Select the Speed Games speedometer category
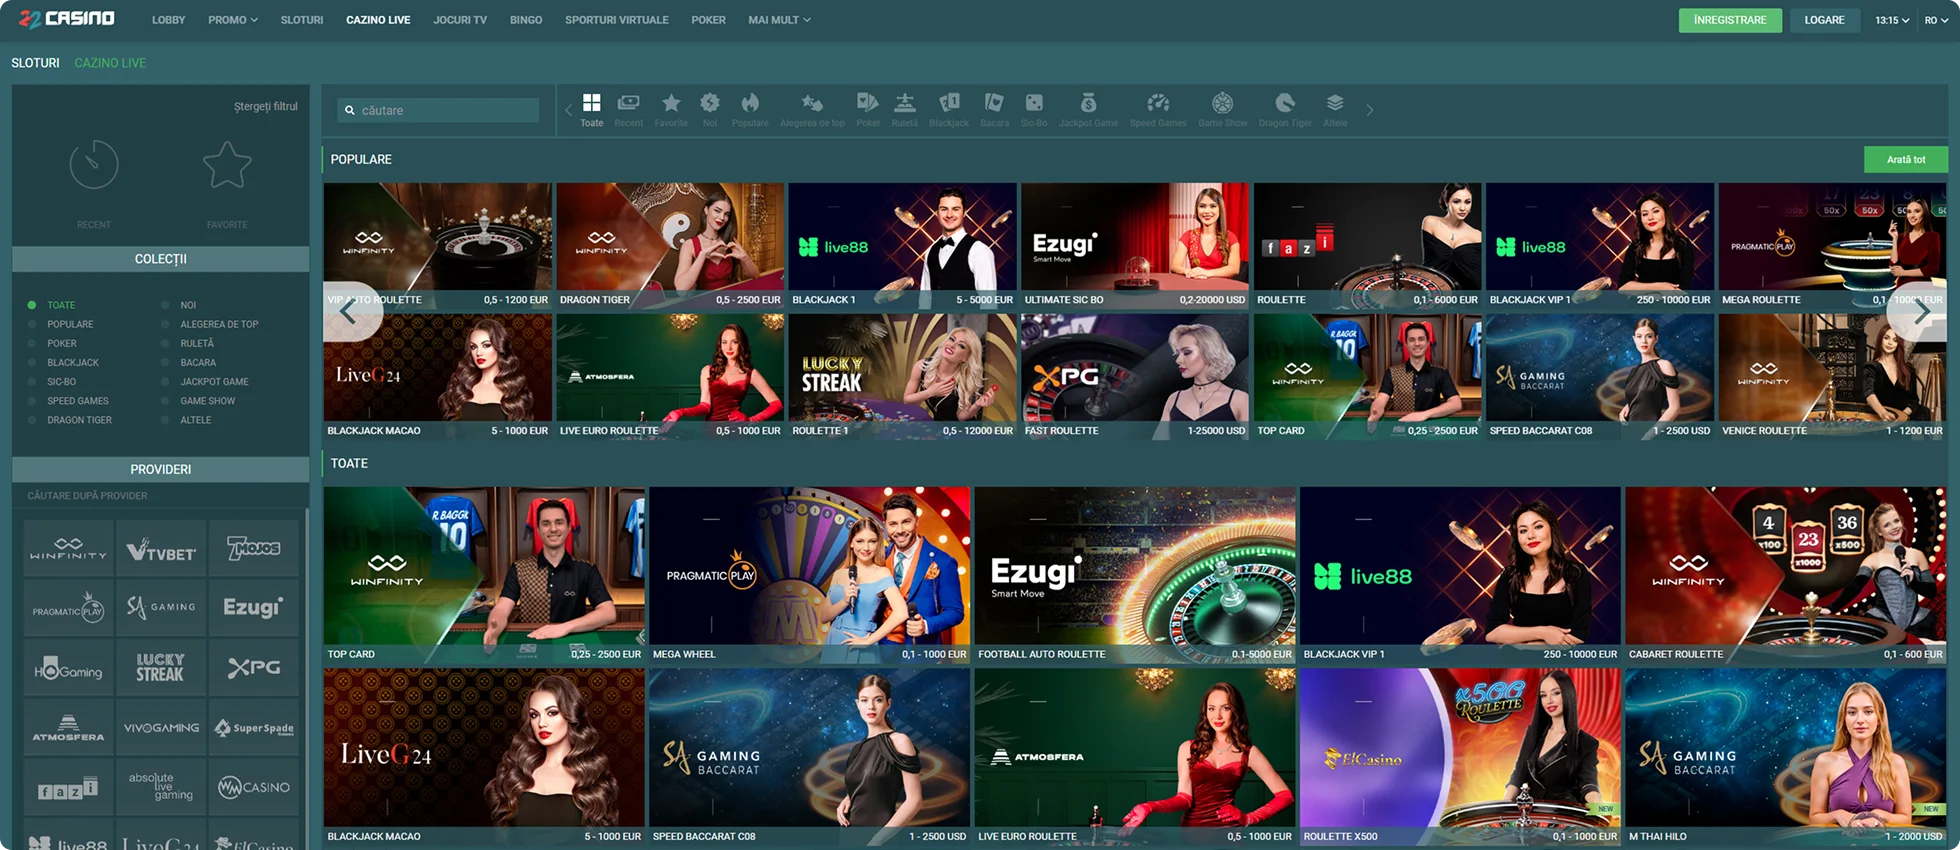 (1158, 110)
